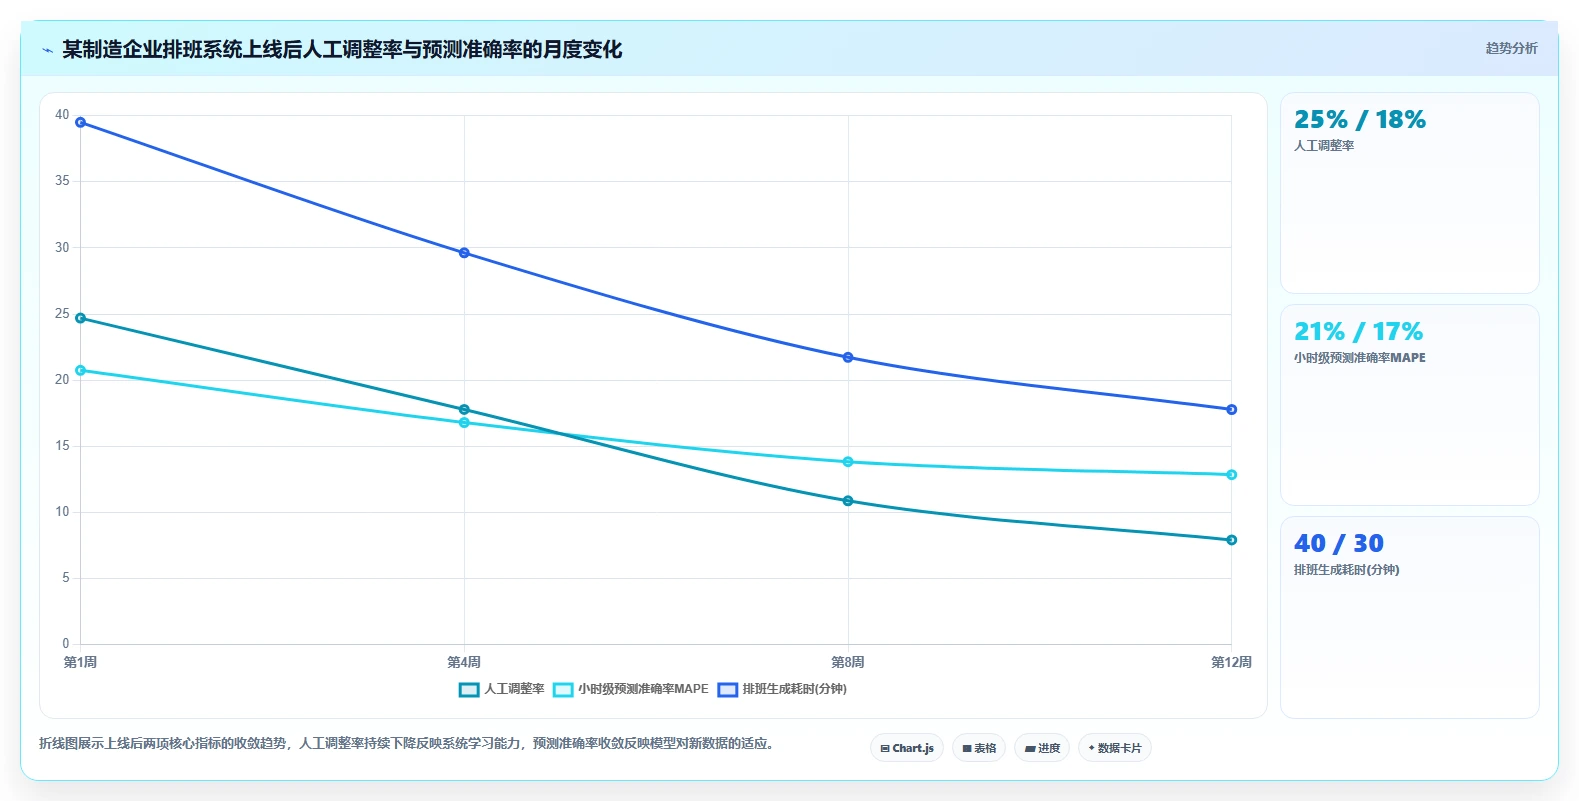
Task: Click the 小时级预测准确率MAPE card label
Action: 1360,358
